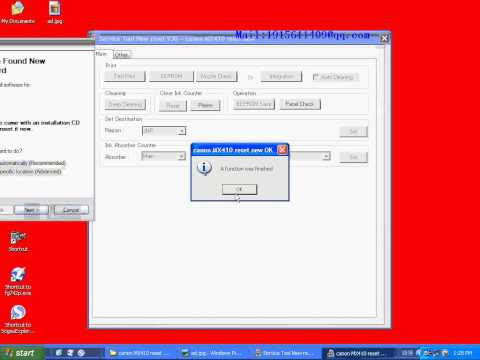The image size is (480, 360).
Task: Click Cancel in Found New Hardware wizard
Action: [x=71, y=210]
